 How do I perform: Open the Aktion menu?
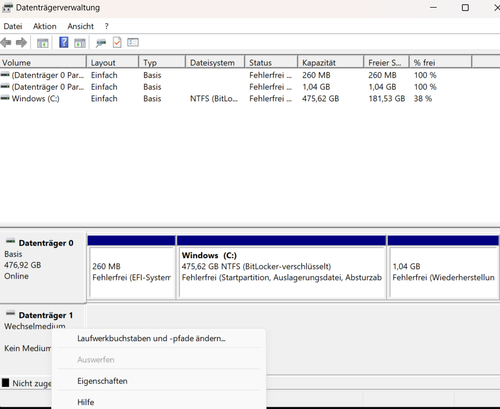45,26
